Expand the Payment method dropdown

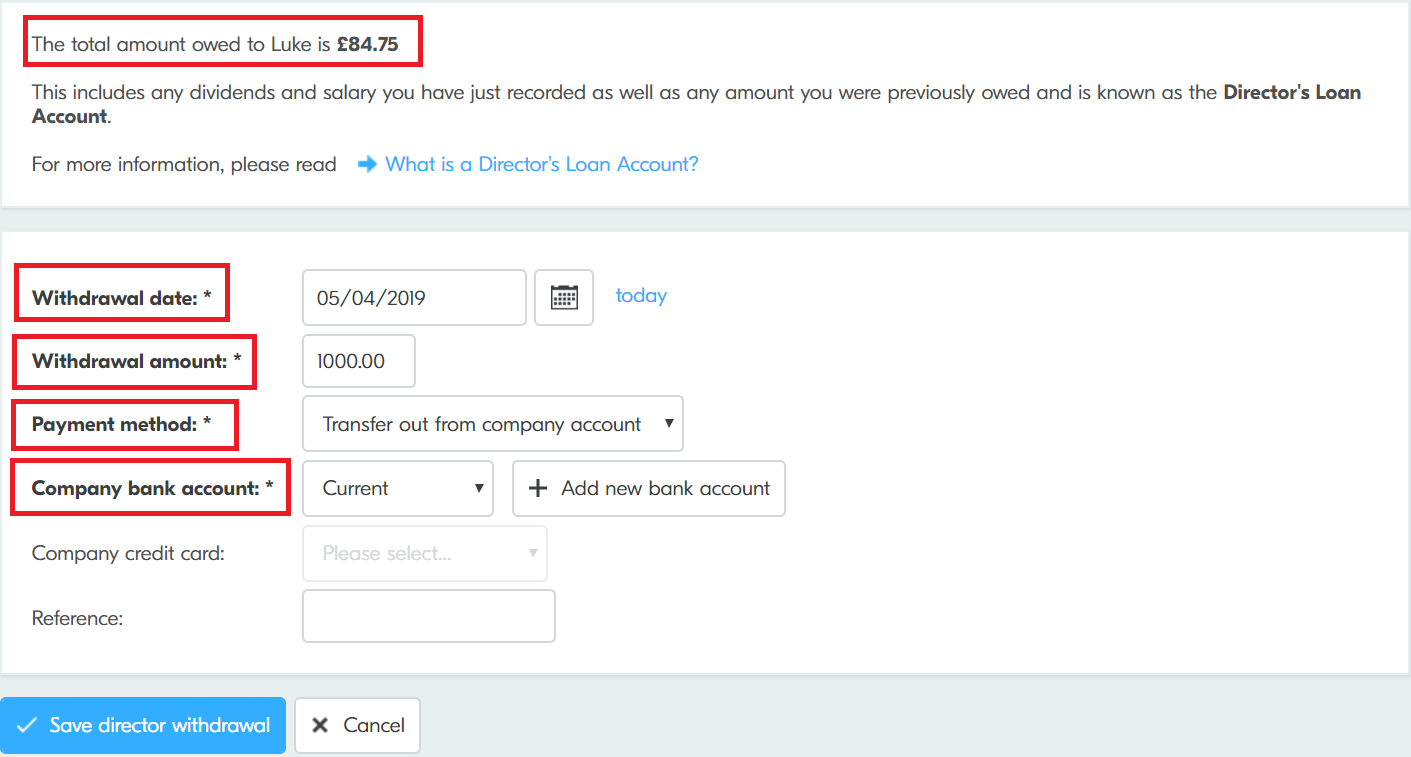pos(493,424)
